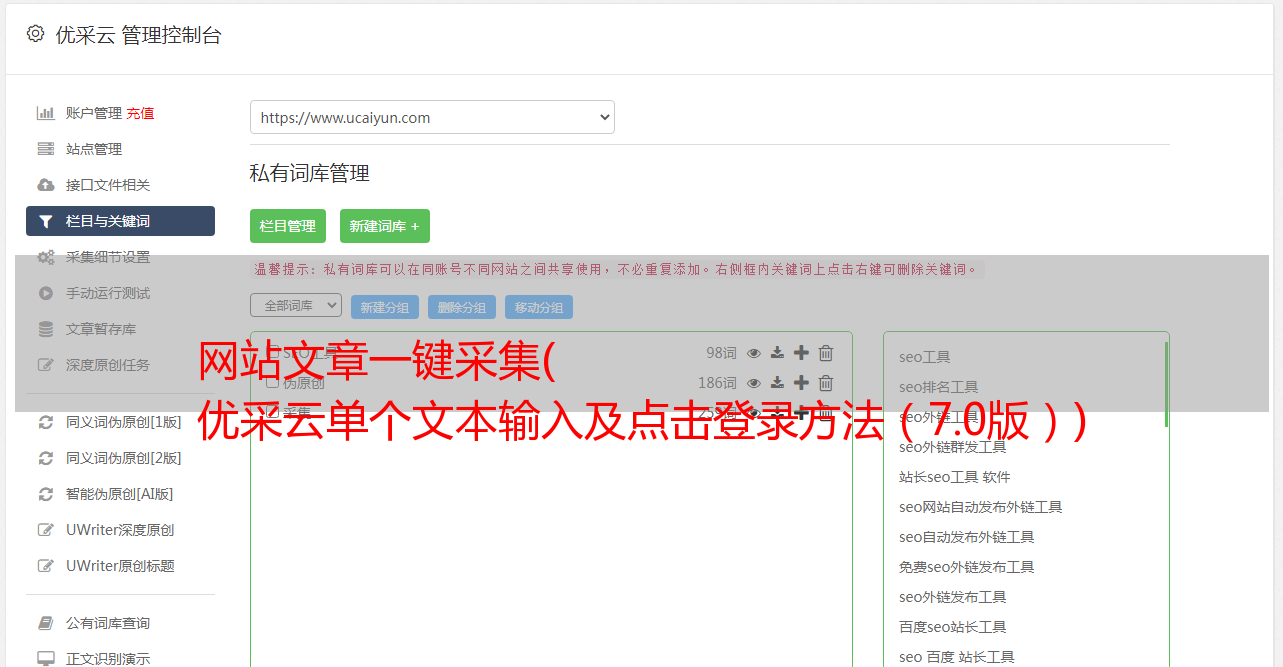Add keywords to the 186词 伪原创 library
Screen dimensions: 1283x667
801,383
